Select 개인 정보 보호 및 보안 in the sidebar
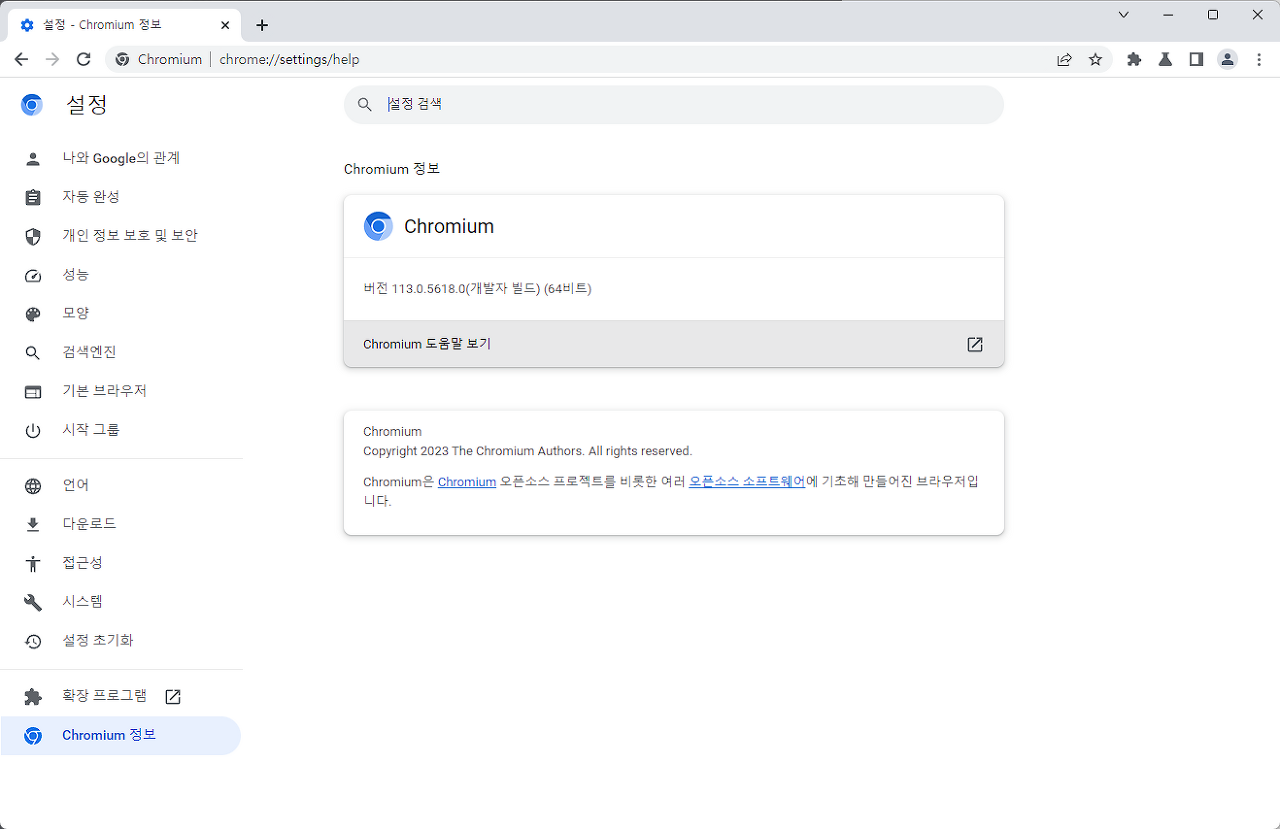Image resolution: width=1280 pixels, height=829 pixels. tap(121, 236)
